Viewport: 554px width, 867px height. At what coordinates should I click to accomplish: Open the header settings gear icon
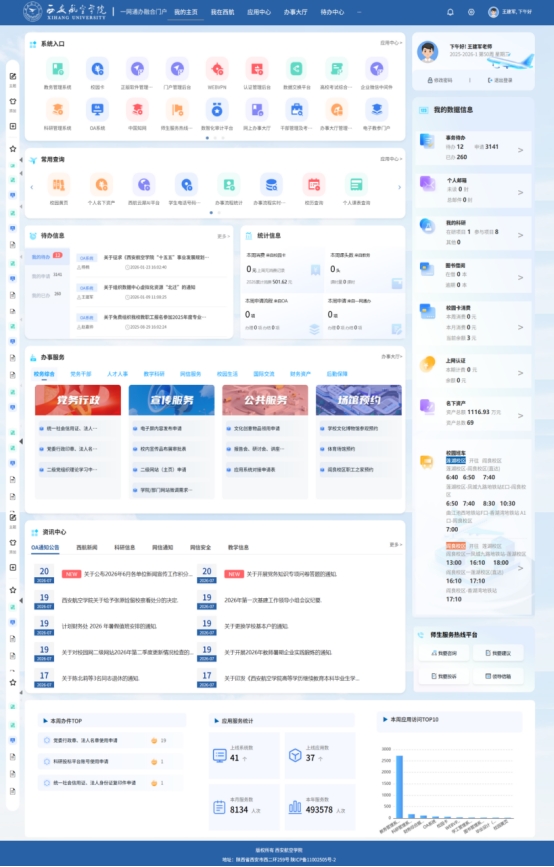pos(471,12)
